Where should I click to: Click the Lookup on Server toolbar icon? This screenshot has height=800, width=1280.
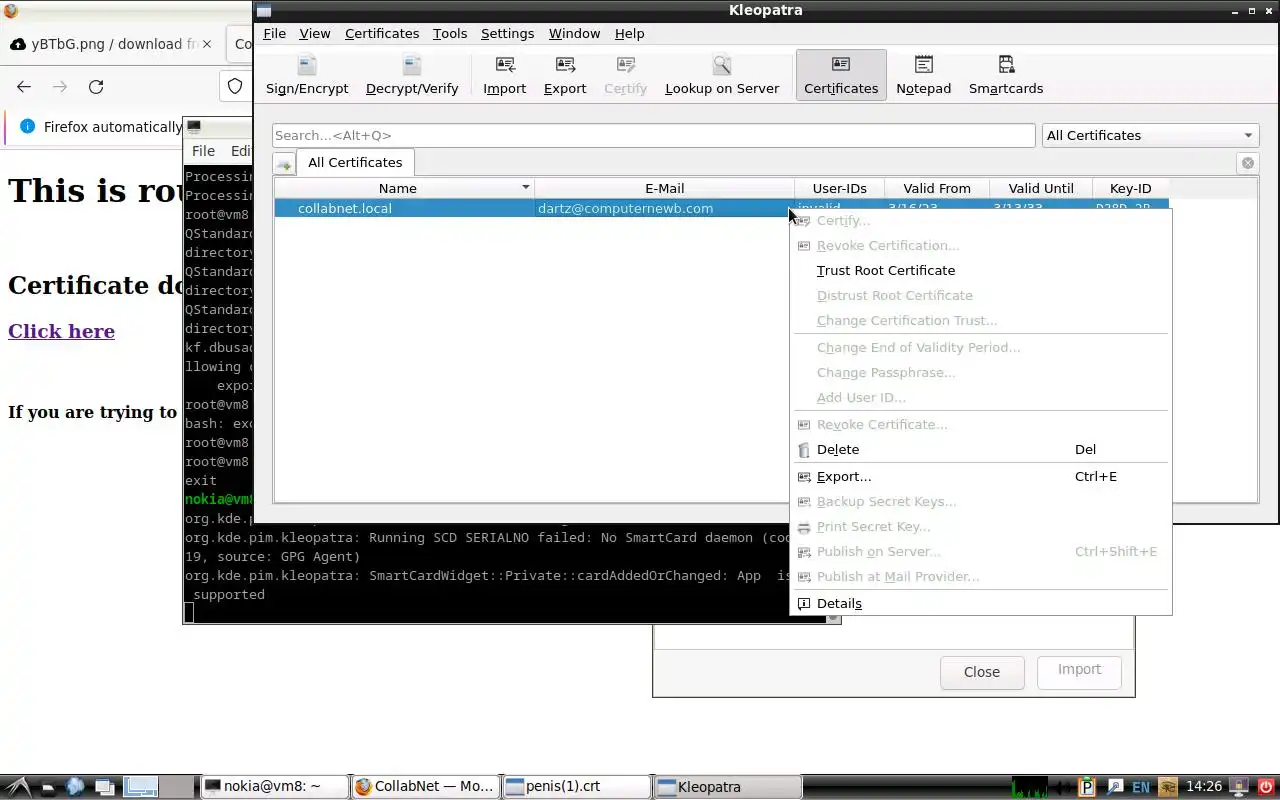pos(722,75)
